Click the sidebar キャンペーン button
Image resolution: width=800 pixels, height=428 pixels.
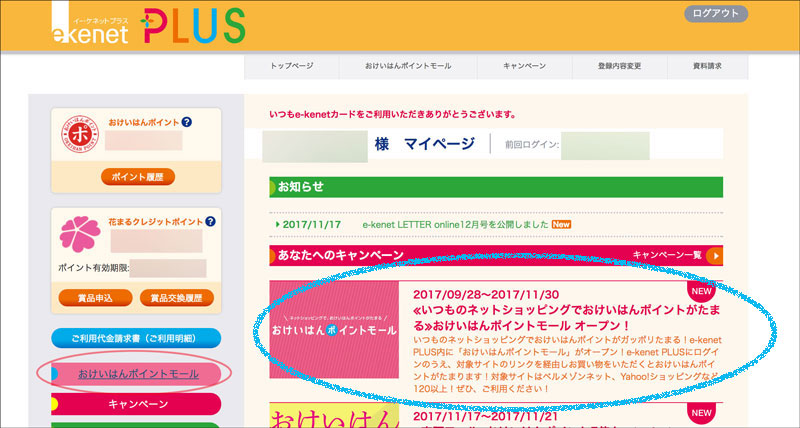(136, 404)
